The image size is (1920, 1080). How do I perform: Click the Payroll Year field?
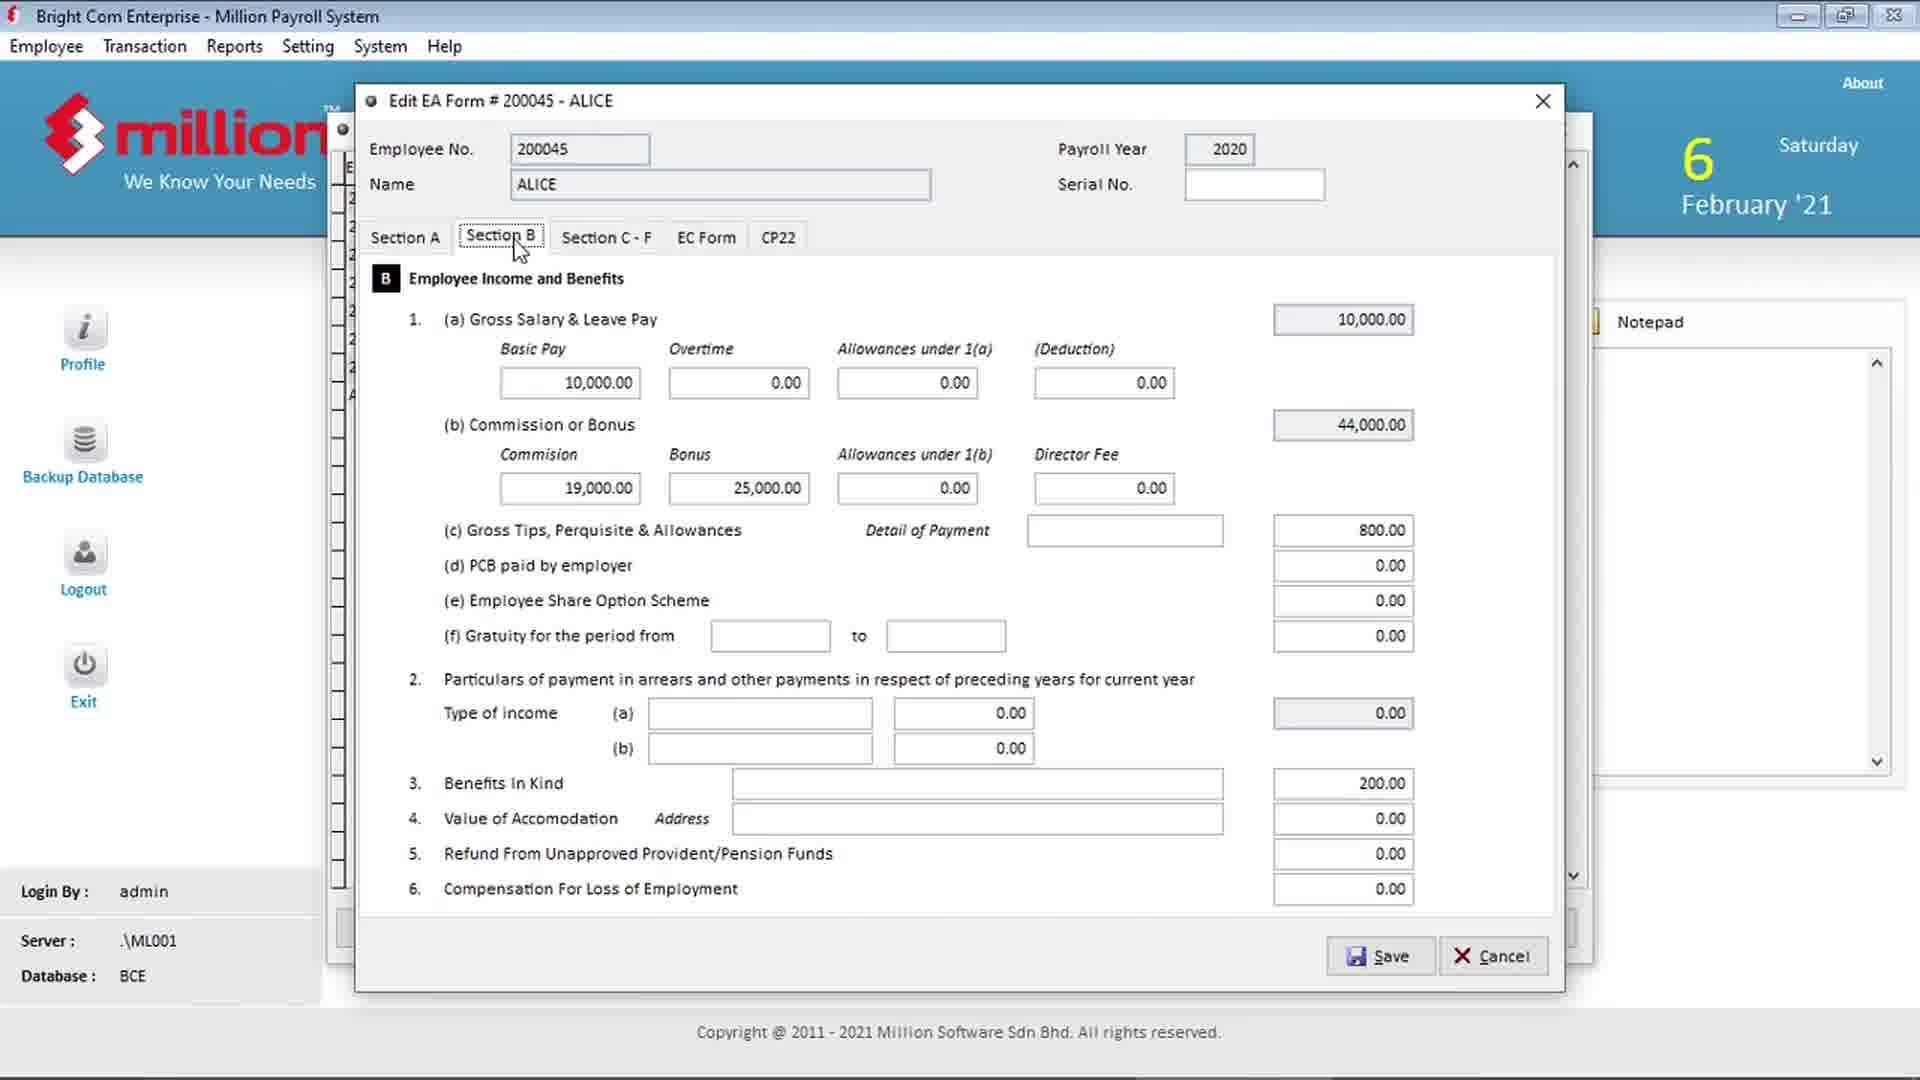(x=1219, y=149)
